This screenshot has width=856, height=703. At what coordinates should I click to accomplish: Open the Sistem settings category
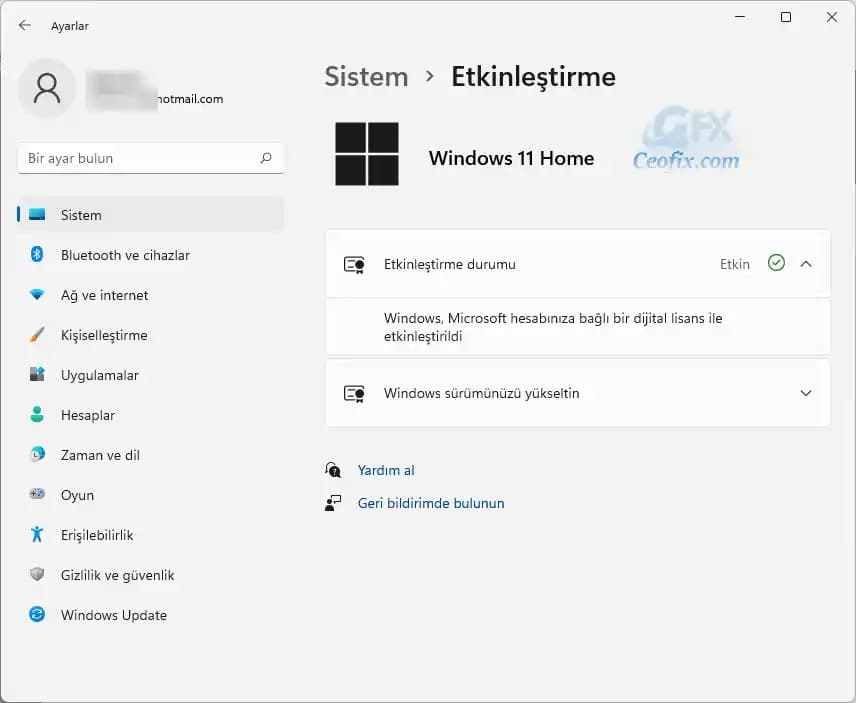point(81,215)
